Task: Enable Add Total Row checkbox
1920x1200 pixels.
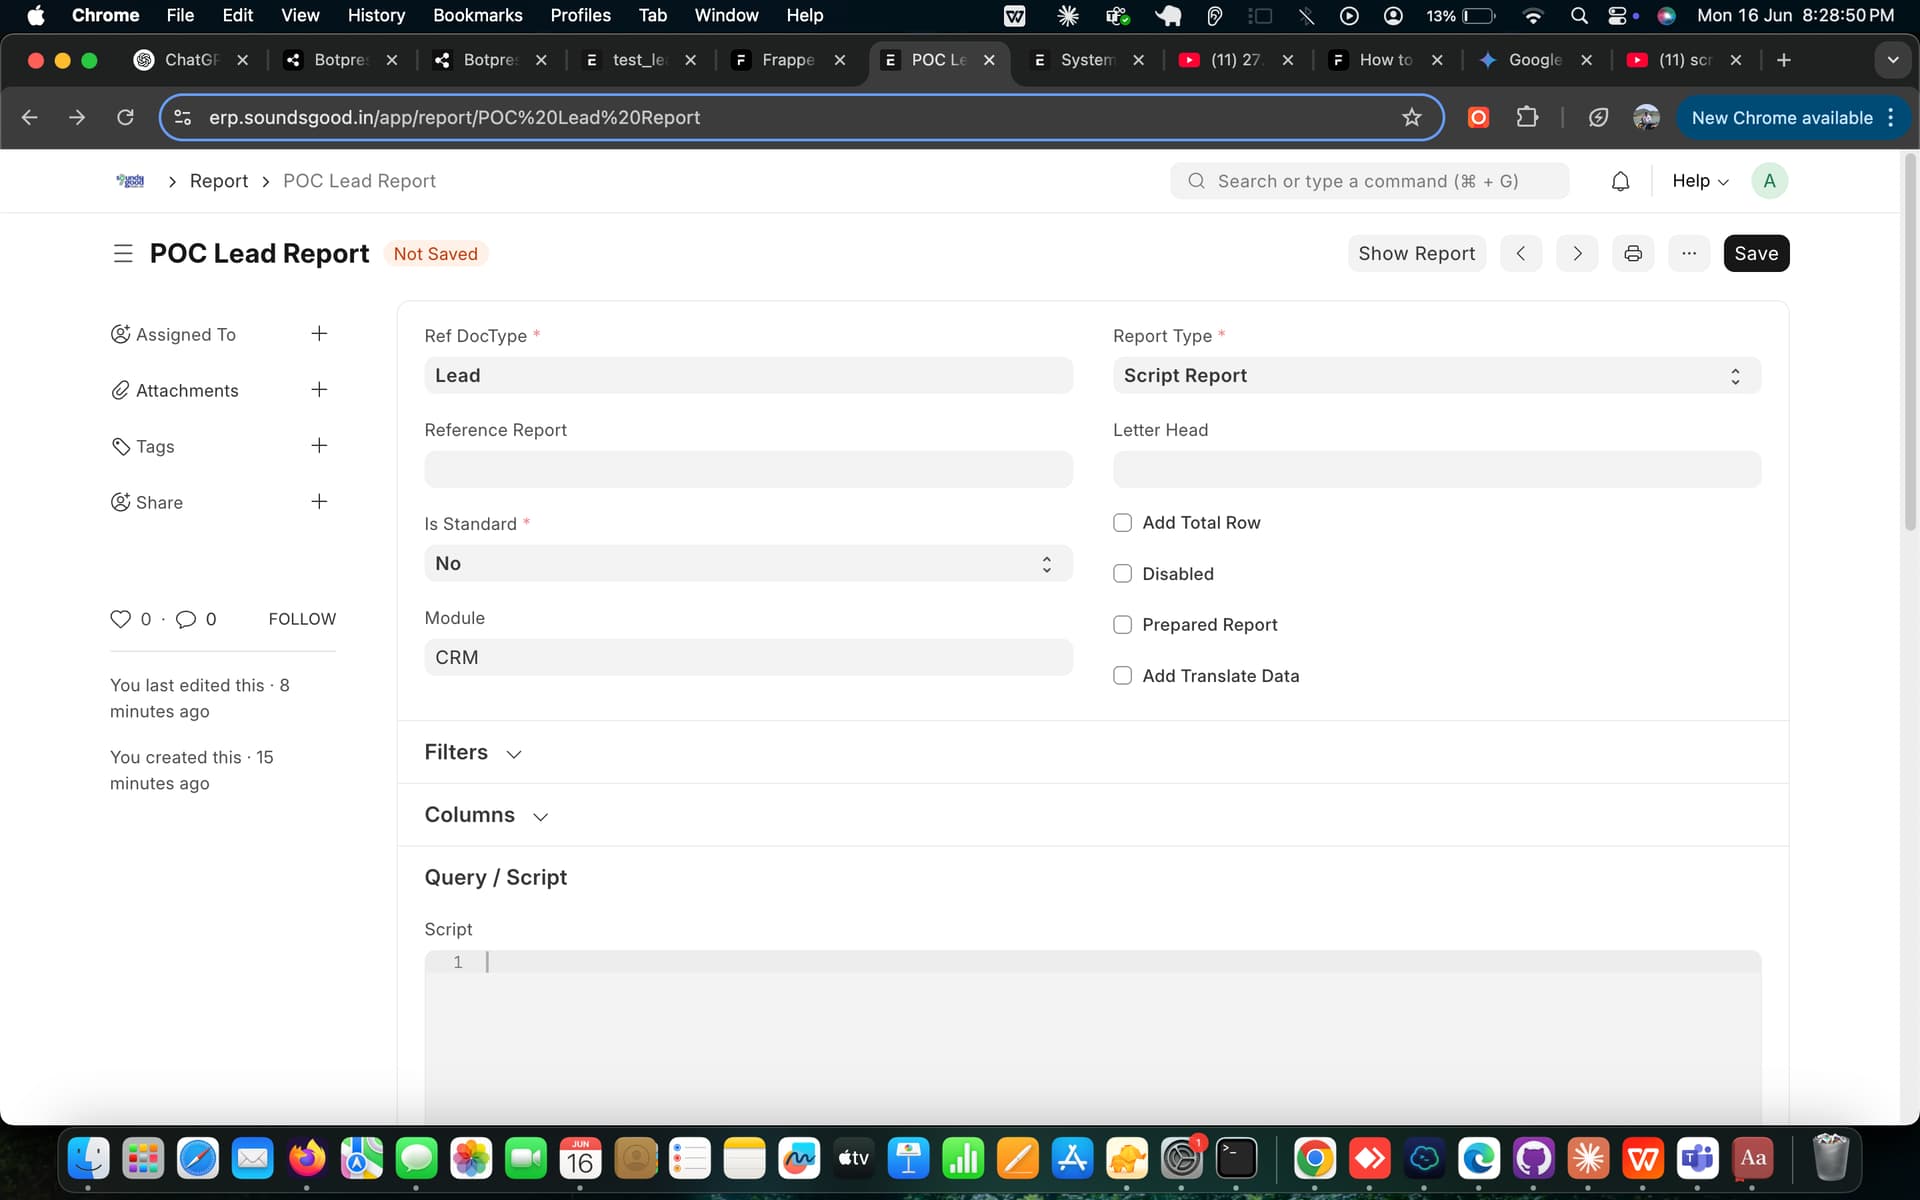Action: pos(1122,523)
